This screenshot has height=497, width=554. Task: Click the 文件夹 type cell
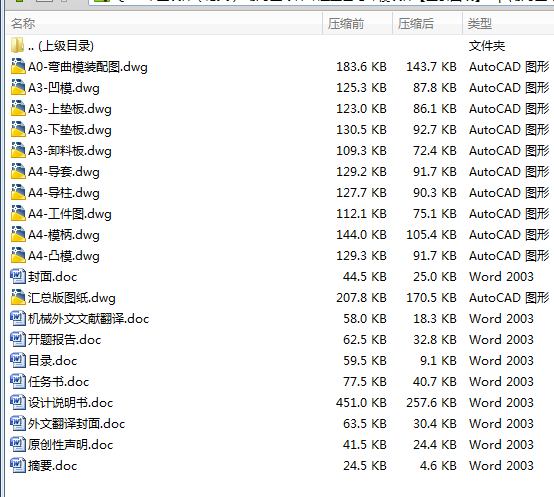tap(487, 46)
